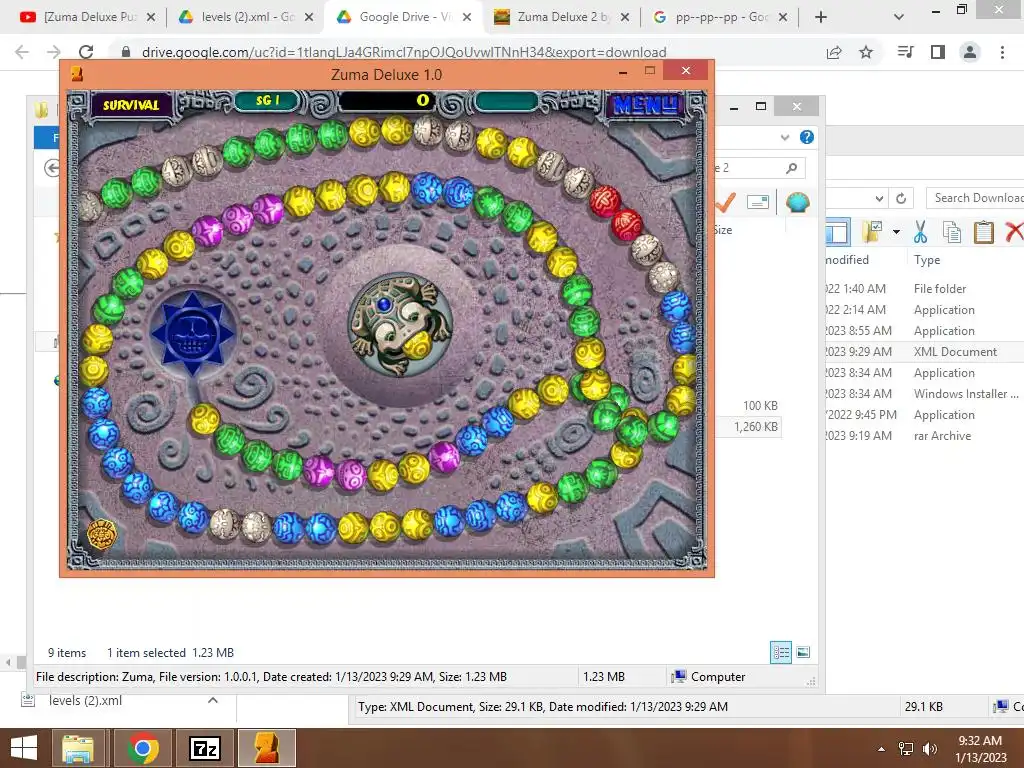1024x768 pixels.
Task: Open the network tray icon
Action: 906,749
